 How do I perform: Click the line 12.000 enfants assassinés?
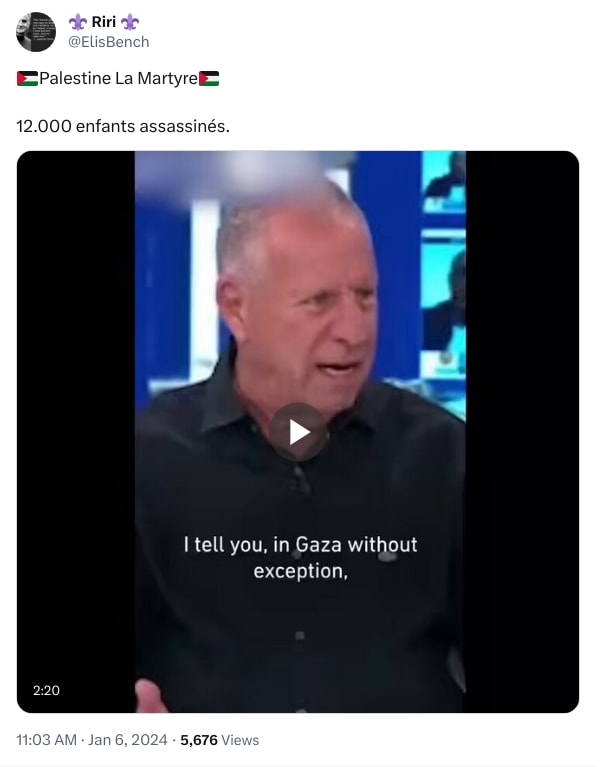(123, 126)
